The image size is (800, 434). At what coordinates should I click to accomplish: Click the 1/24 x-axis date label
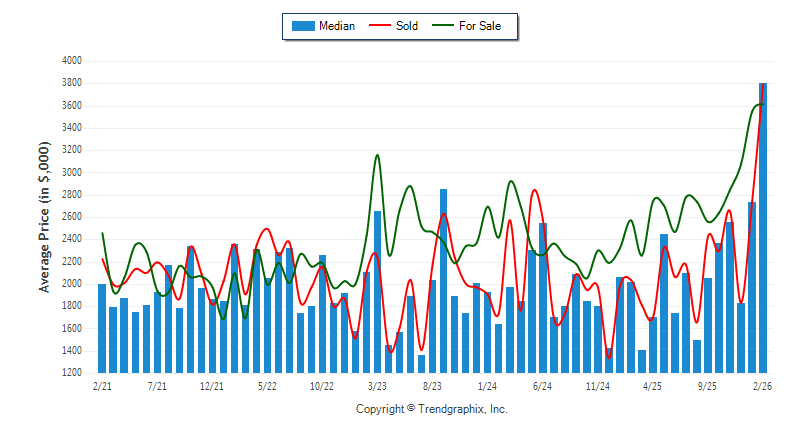[487, 385]
